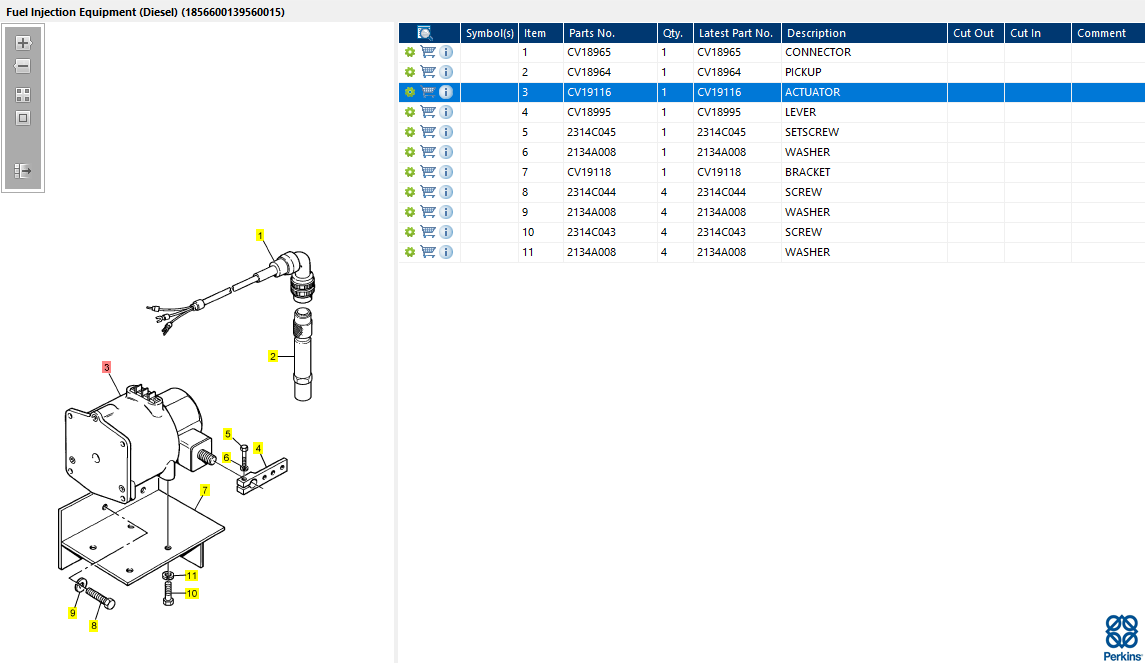Click green gear for item 11 WASHER

click(x=410, y=252)
